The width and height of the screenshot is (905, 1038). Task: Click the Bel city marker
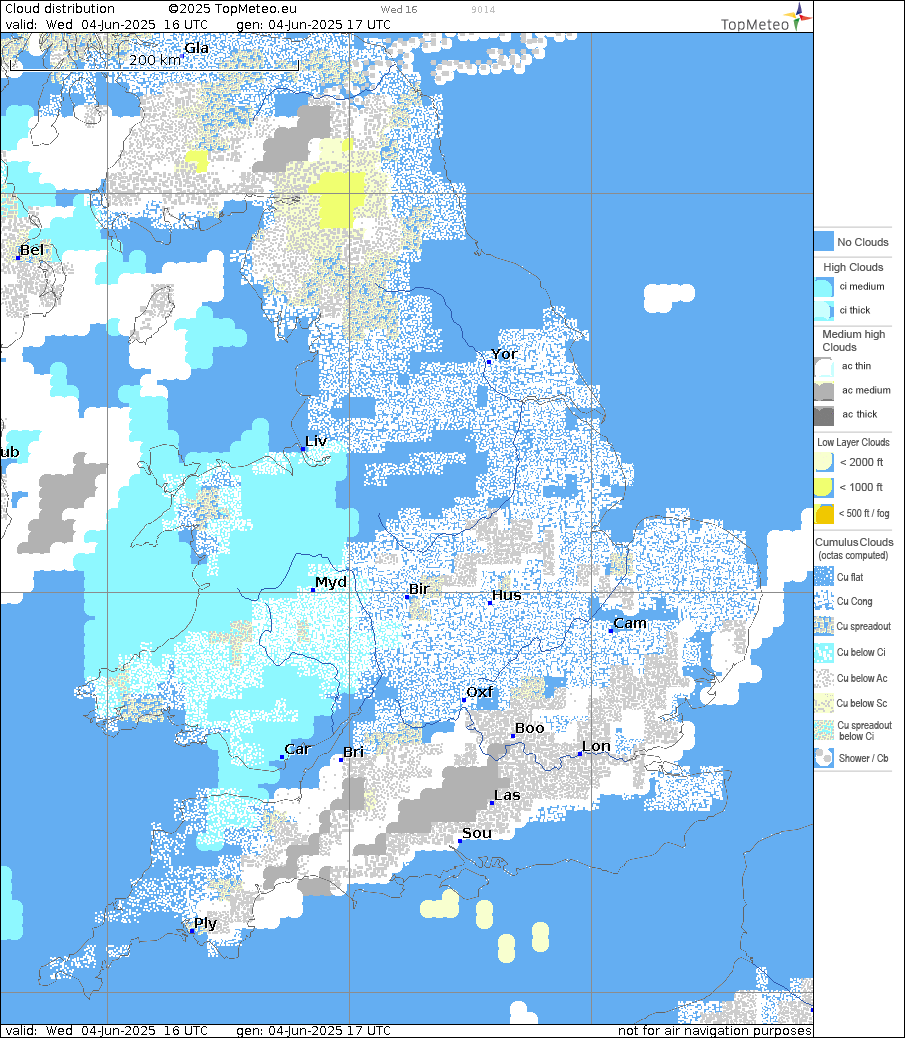click(x=19, y=258)
